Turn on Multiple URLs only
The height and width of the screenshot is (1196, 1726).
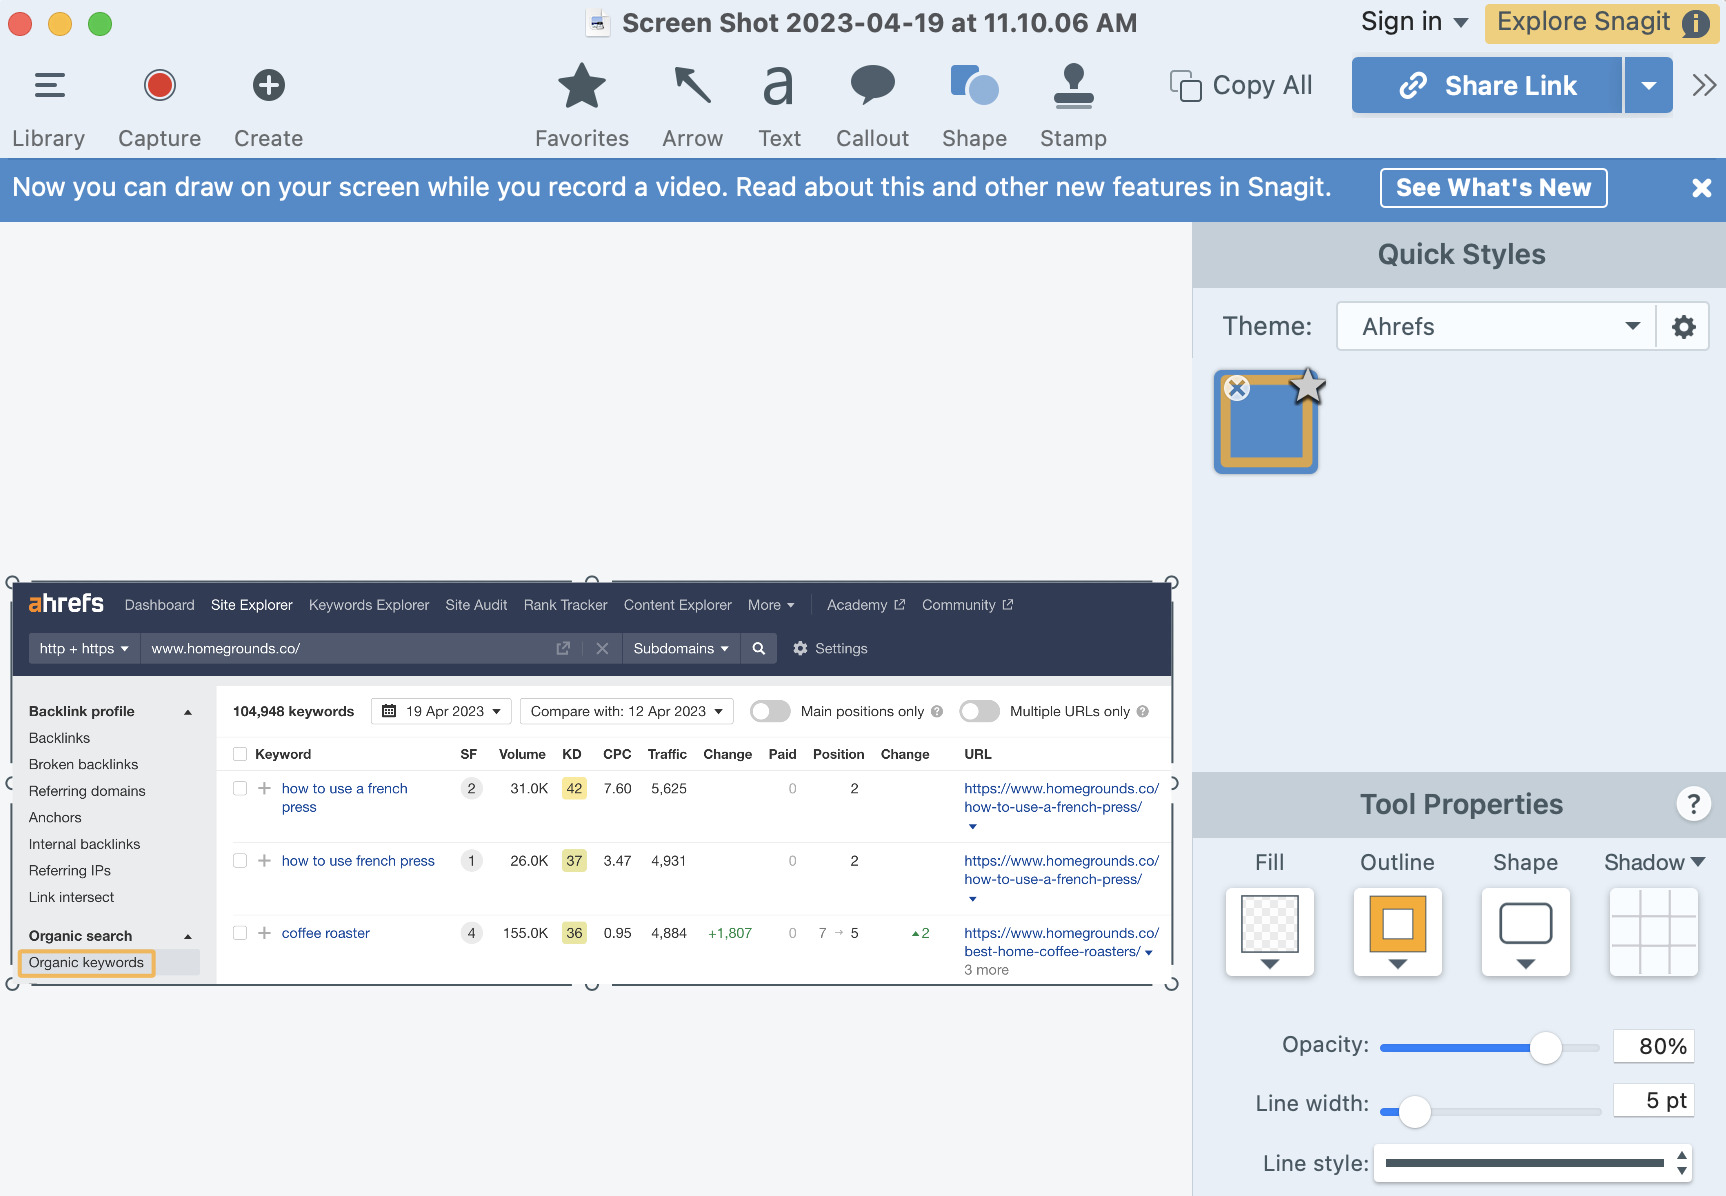coord(979,711)
